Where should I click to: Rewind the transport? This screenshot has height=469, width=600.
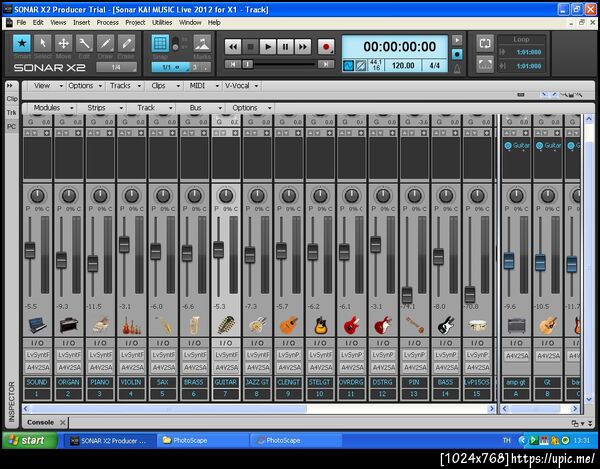(x=233, y=47)
